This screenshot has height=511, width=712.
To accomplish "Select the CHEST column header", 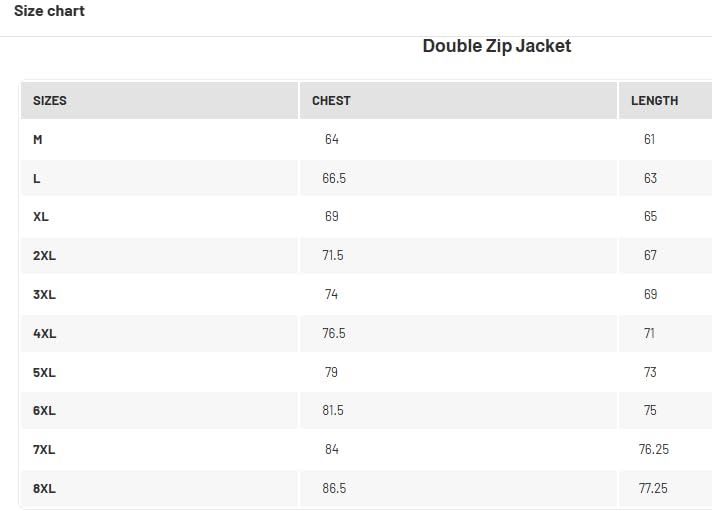I will tap(331, 101).
